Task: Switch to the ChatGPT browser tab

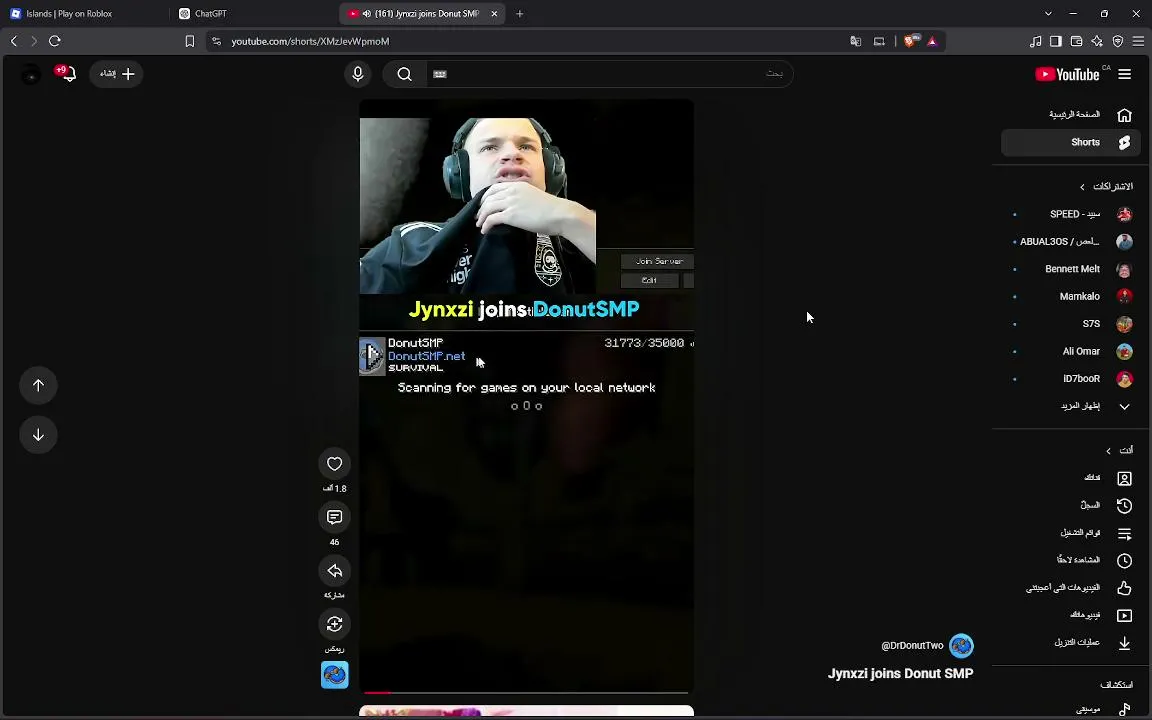Action: click(x=254, y=13)
